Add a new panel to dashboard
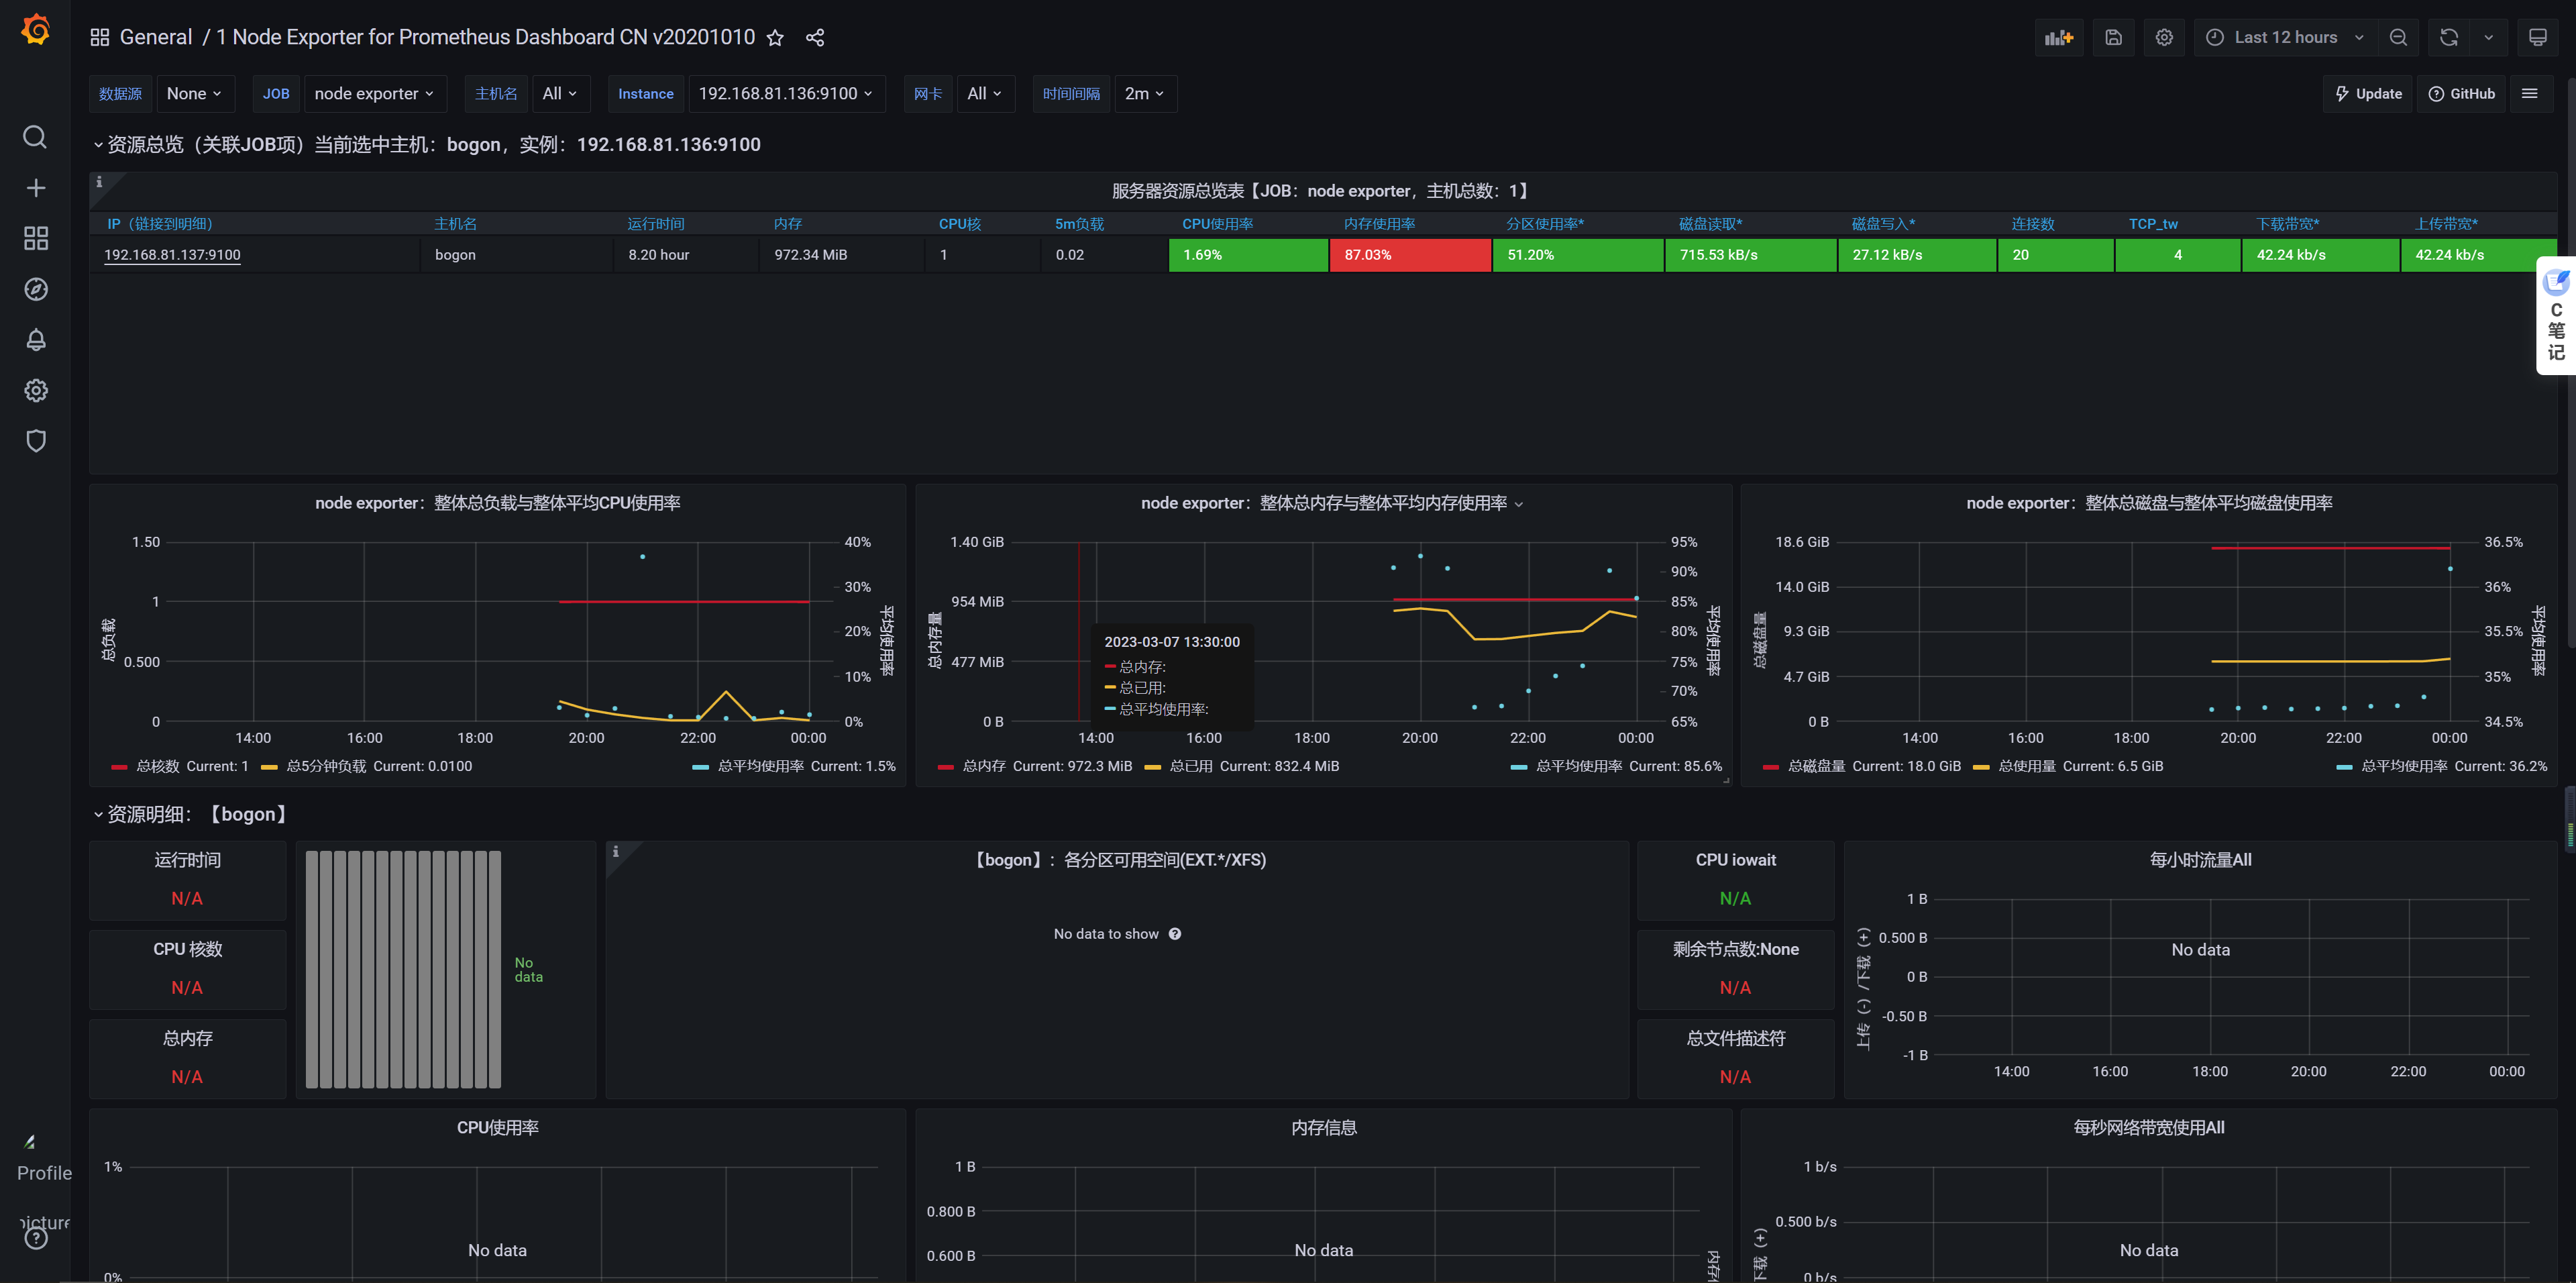This screenshot has width=2576, height=1283. pyautogui.click(x=2059, y=37)
